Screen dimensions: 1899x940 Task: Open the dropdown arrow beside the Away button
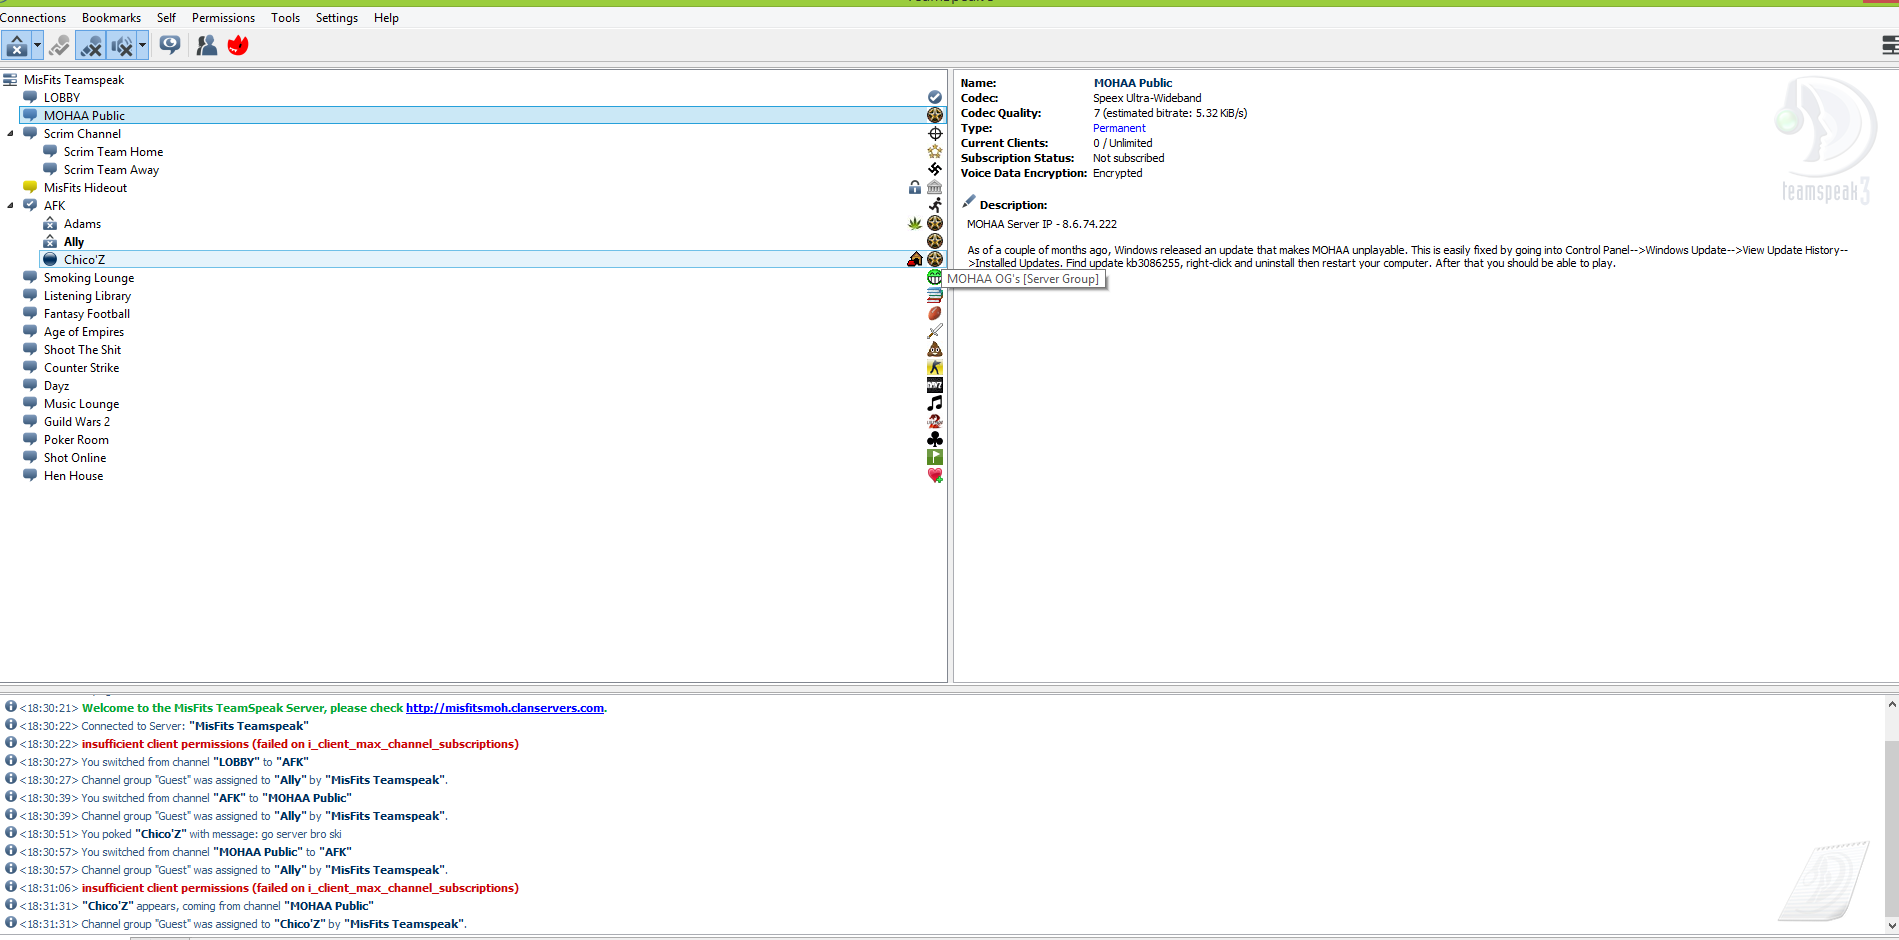click(37, 46)
